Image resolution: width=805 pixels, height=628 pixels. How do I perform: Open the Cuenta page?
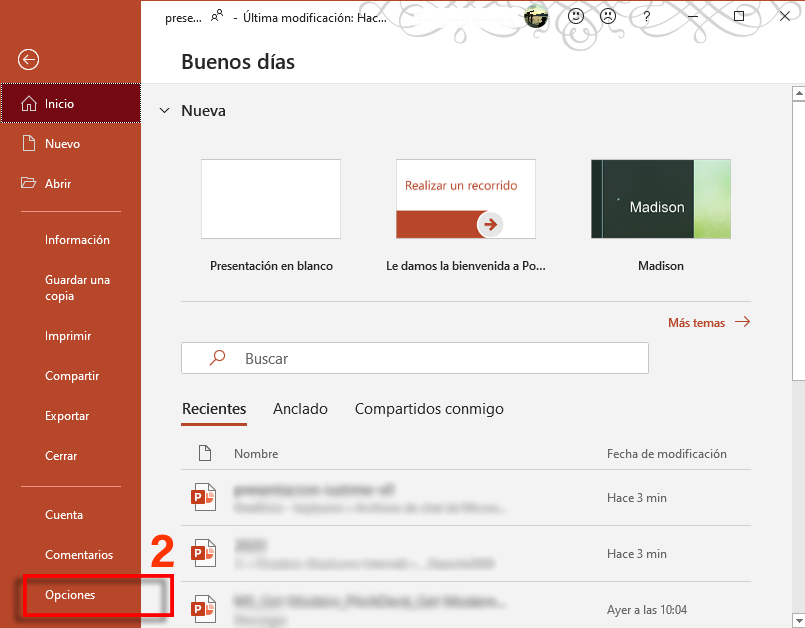64,515
